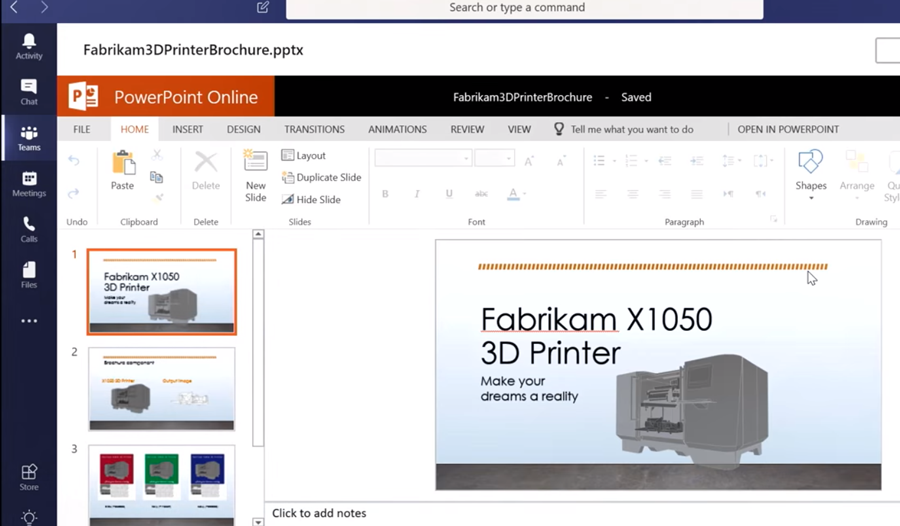This screenshot has width=900, height=526.
Task: Toggle justify paragraph alignment
Action: click(697, 194)
